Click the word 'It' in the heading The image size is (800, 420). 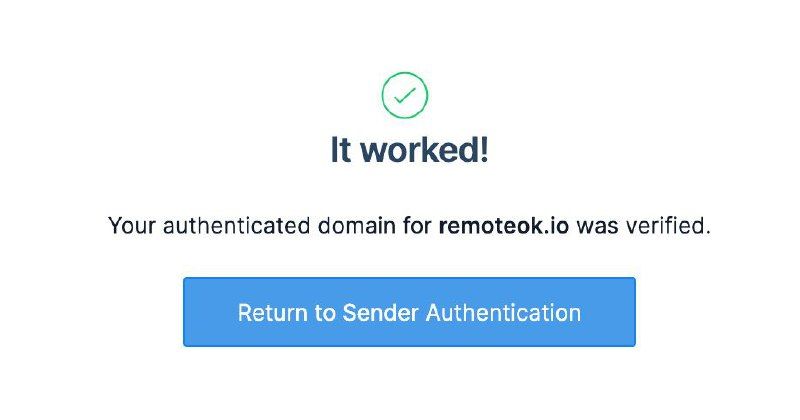(x=340, y=150)
